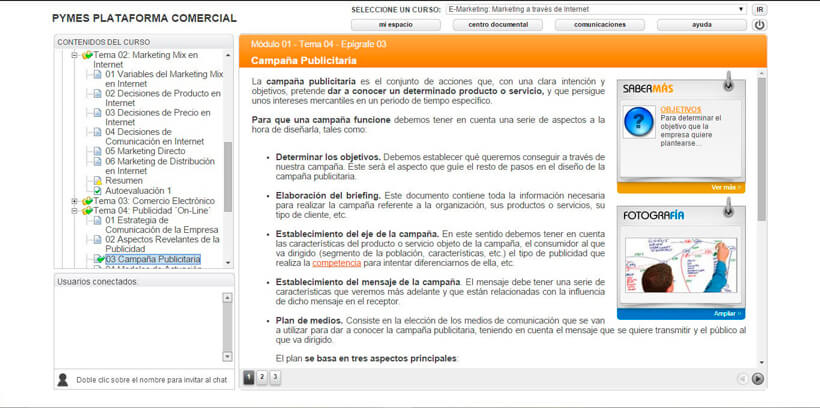Viewport: 820px width, 408px height.
Task: Open the 'Resumen' item
Action: click(x=124, y=181)
